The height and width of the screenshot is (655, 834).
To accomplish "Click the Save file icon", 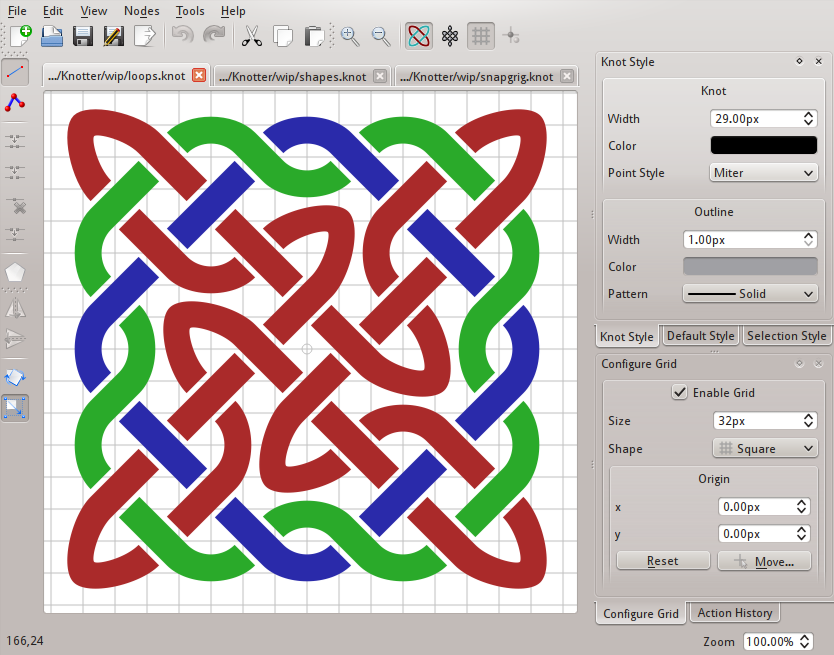I will click(x=83, y=36).
